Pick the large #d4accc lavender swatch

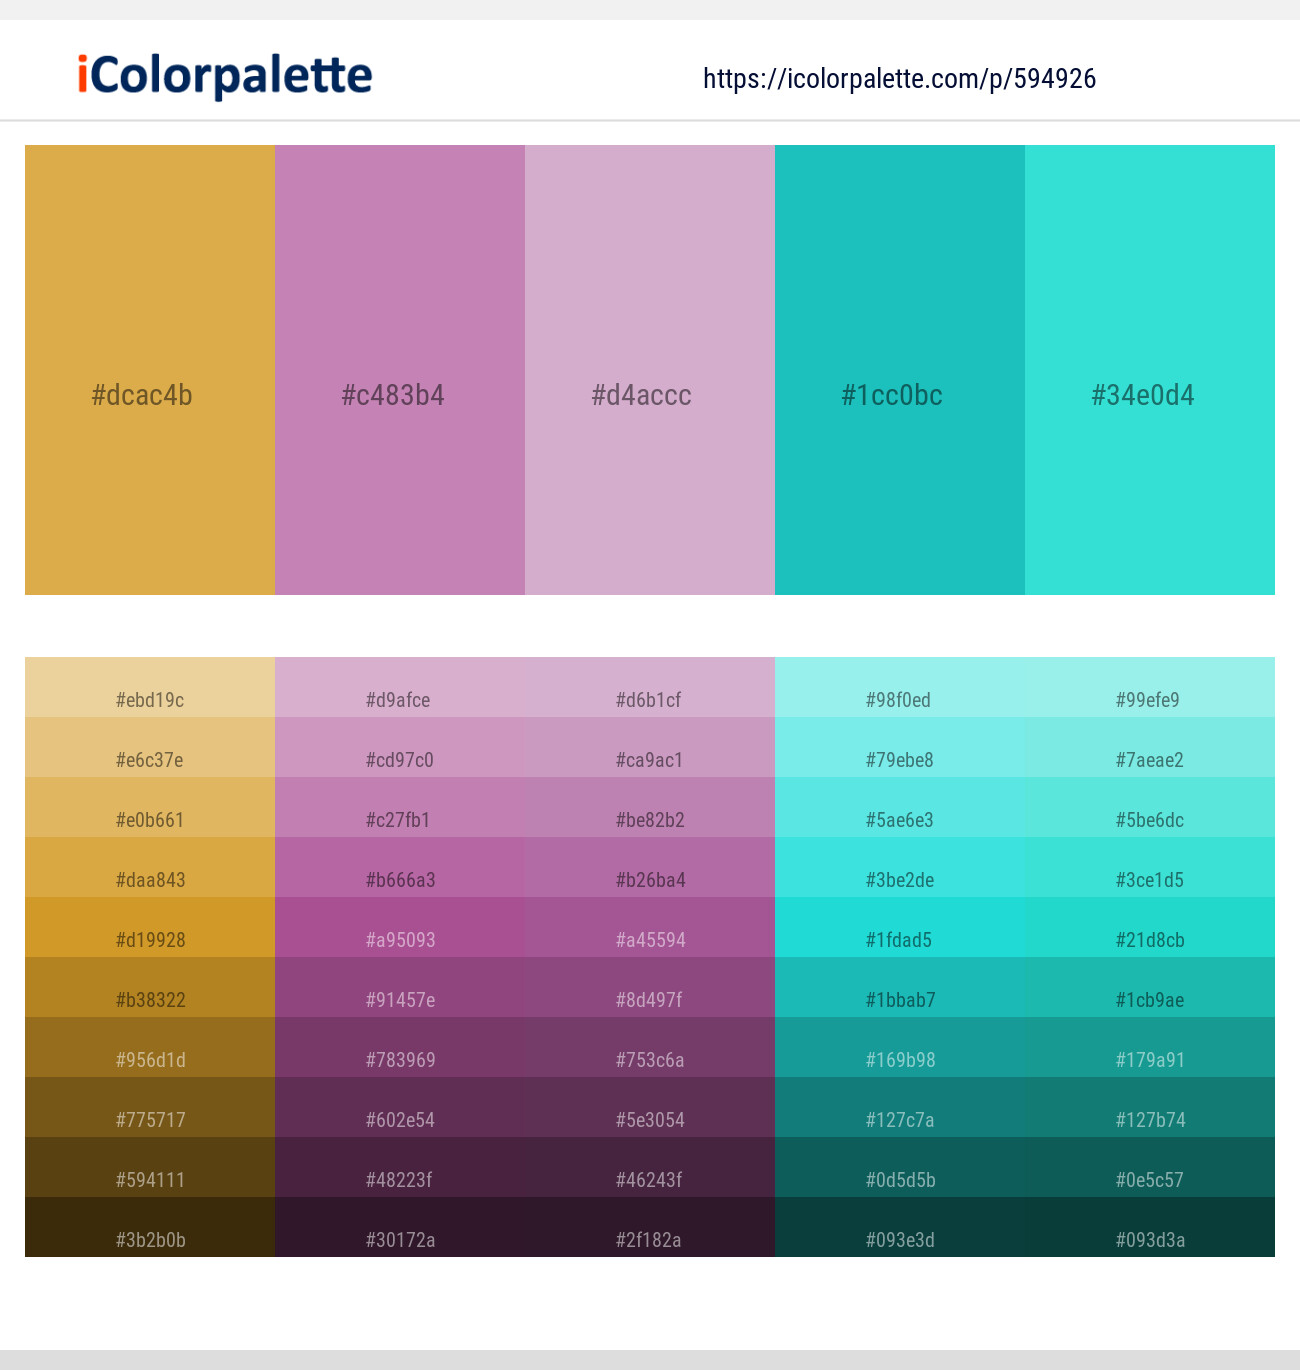[x=650, y=370]
